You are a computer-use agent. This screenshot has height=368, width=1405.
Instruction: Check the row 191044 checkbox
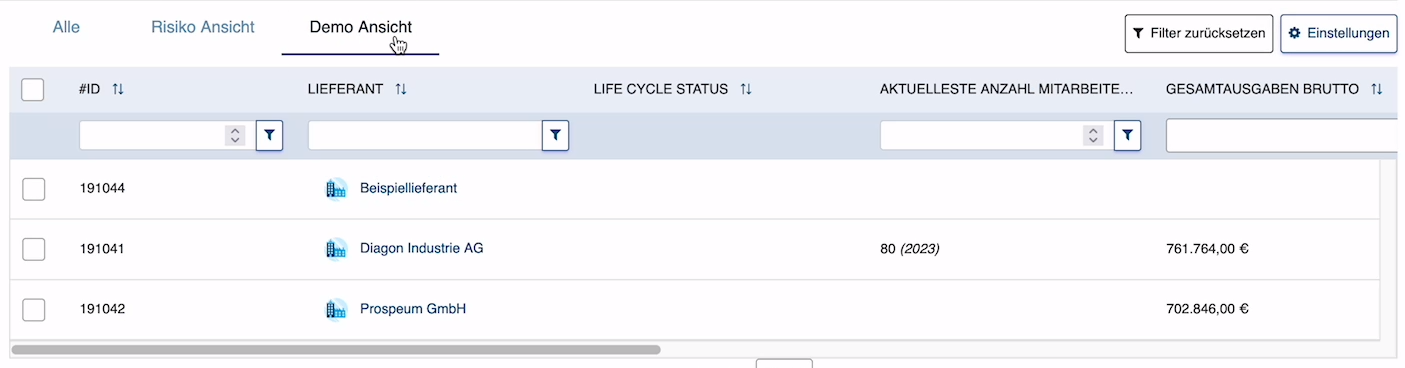coord(33,188)
